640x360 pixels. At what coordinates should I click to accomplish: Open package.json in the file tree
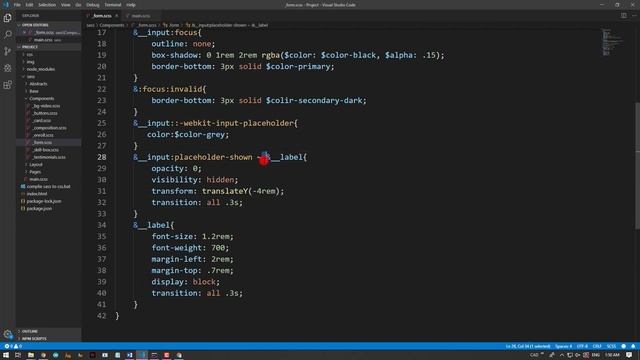tap(39, 209)
